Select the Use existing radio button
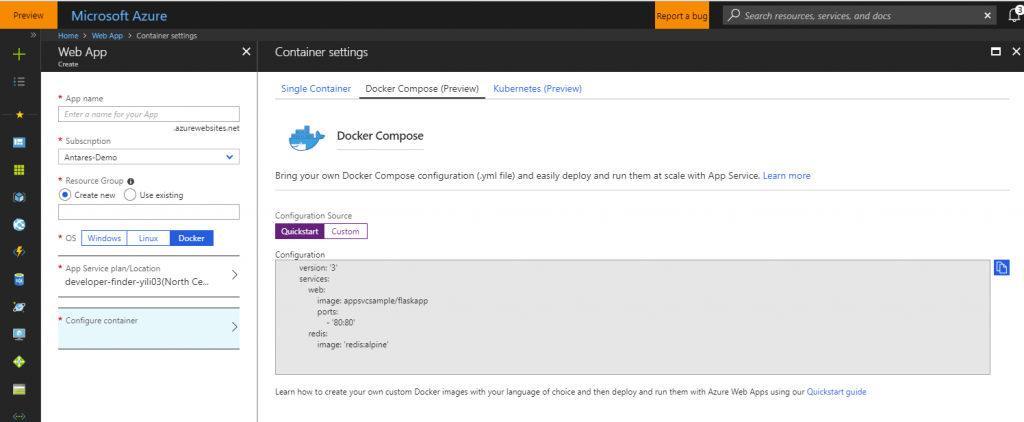This screenshot has height=422, width=1024. point(130,195)
